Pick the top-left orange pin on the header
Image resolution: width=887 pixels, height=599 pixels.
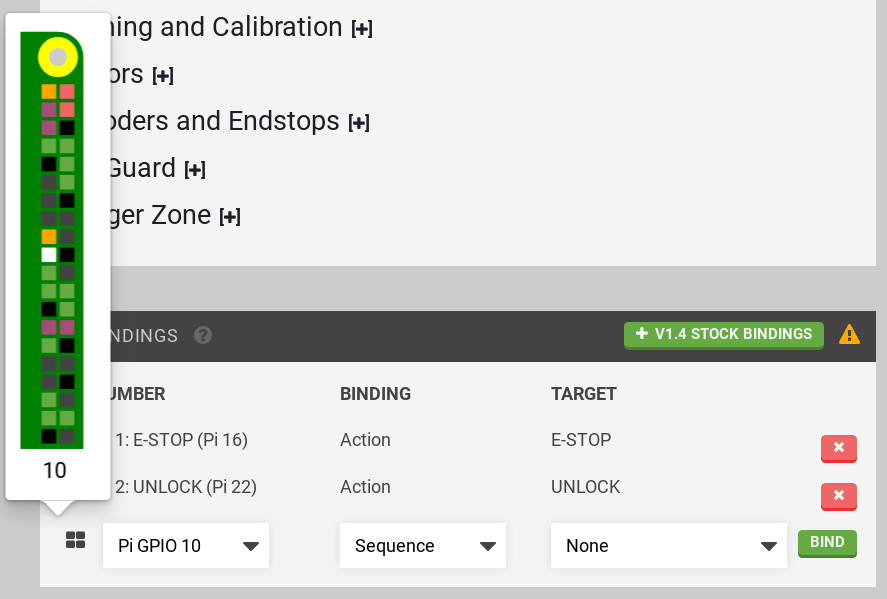tap(49, 92)
